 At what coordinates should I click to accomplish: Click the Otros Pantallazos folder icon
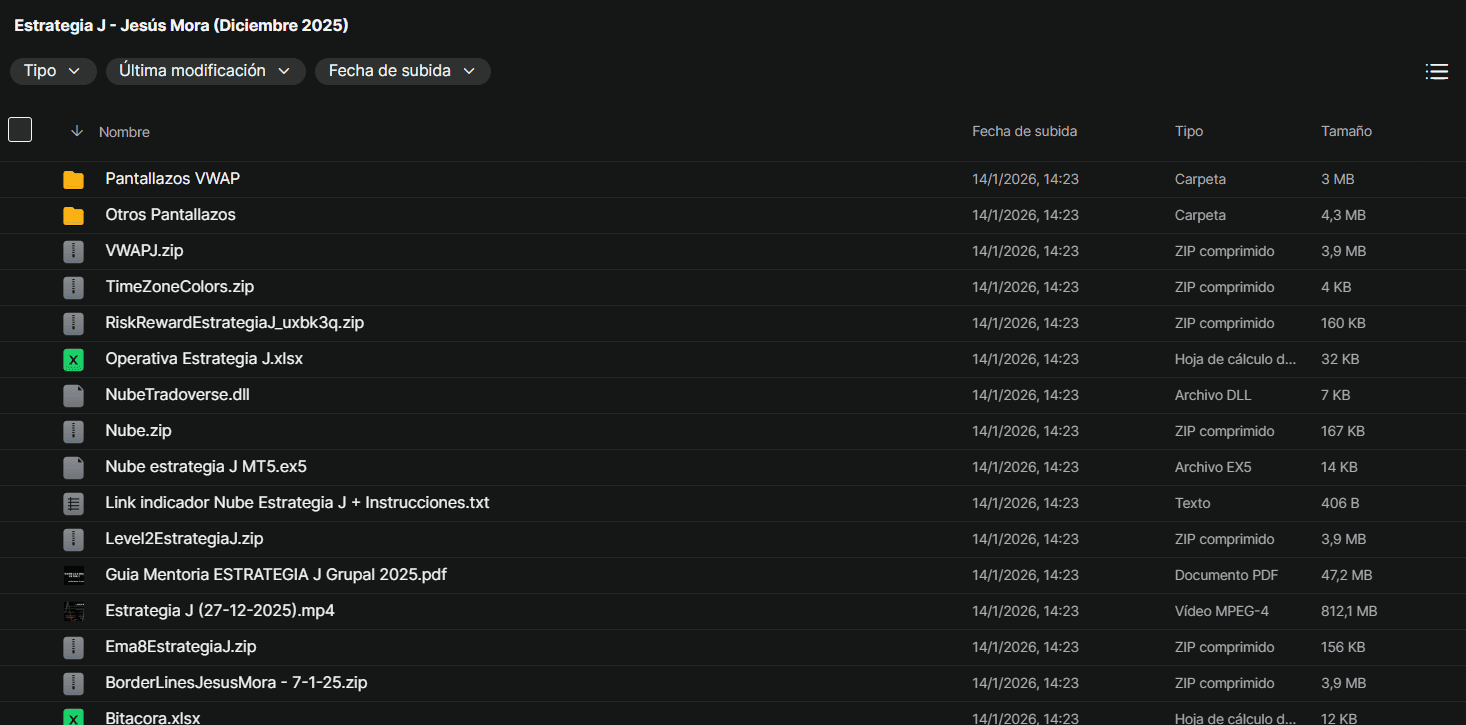(x=73, y=216)
